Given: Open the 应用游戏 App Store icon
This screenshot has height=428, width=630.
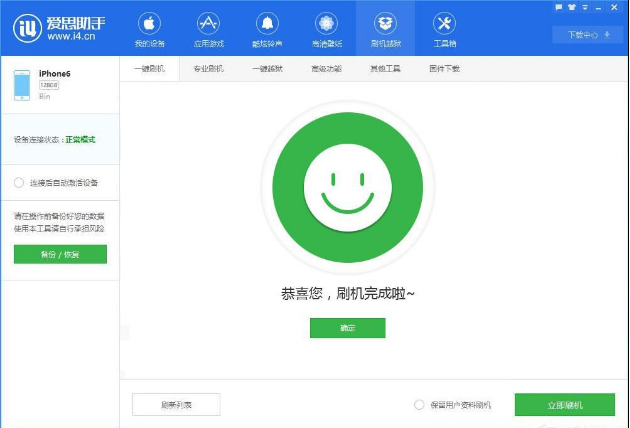Looking at the screenshot, I should [209, 24].
